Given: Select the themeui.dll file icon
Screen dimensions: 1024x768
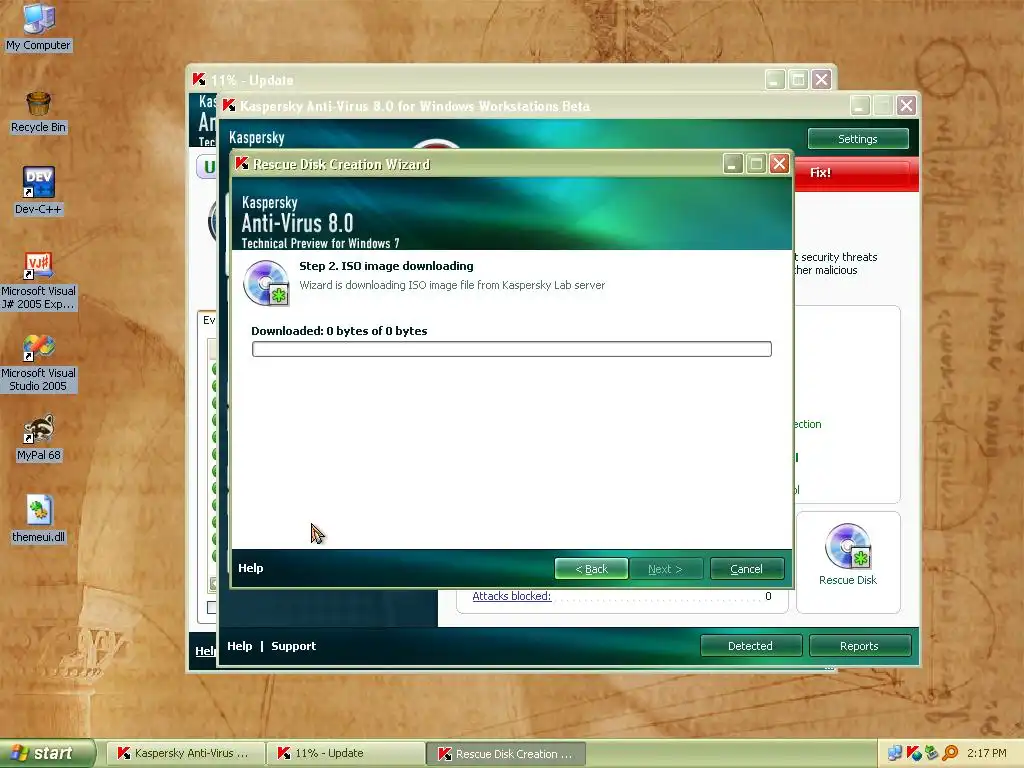Looking at the screenshot, I should (38, 520).
